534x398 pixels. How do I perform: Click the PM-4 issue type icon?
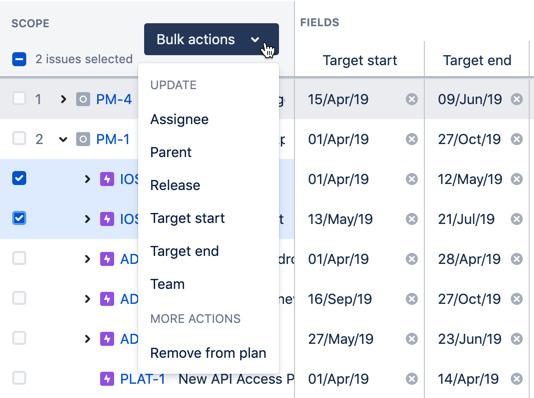(83, 99)
